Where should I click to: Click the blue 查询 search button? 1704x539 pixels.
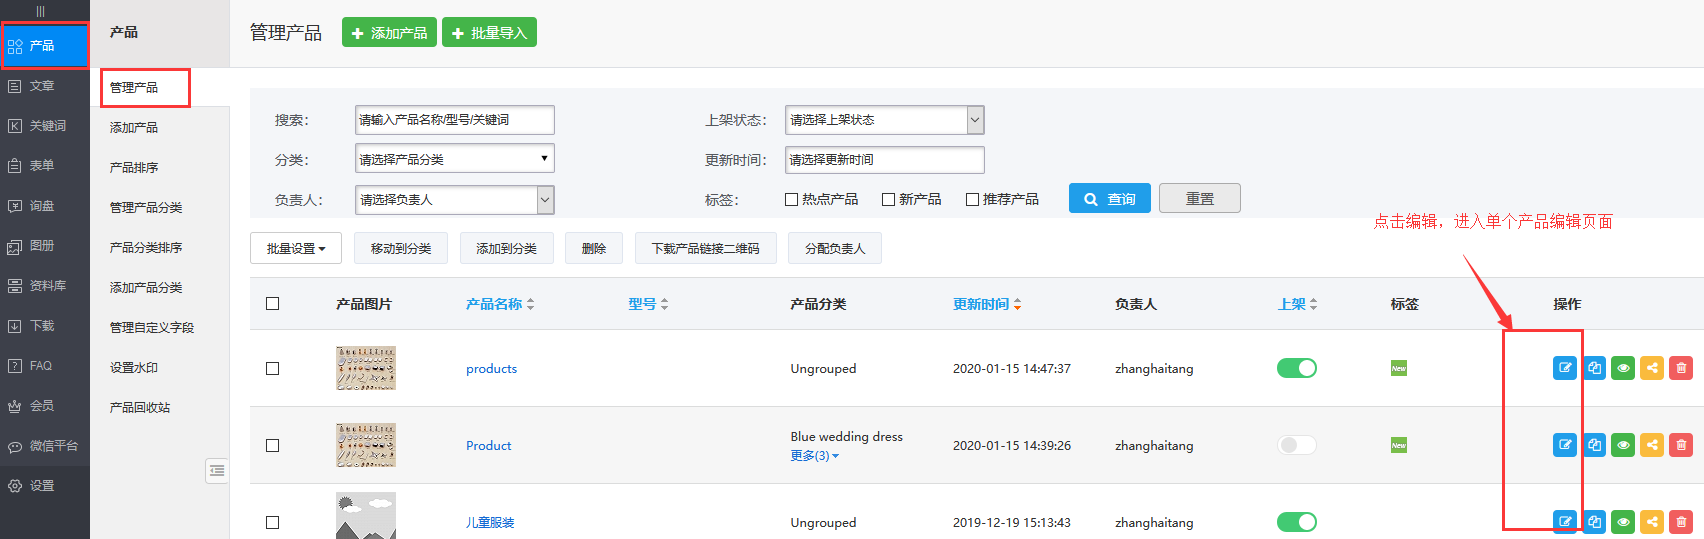coord(1109,199)
